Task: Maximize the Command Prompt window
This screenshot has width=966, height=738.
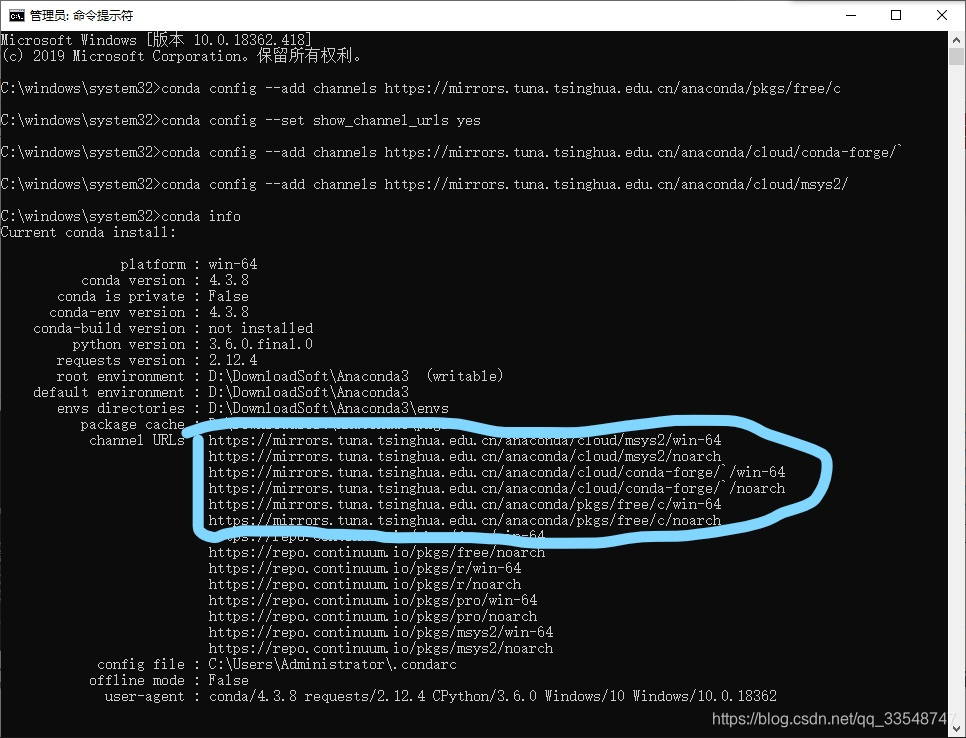Action: pyautogui.click(x=896, y=15)
